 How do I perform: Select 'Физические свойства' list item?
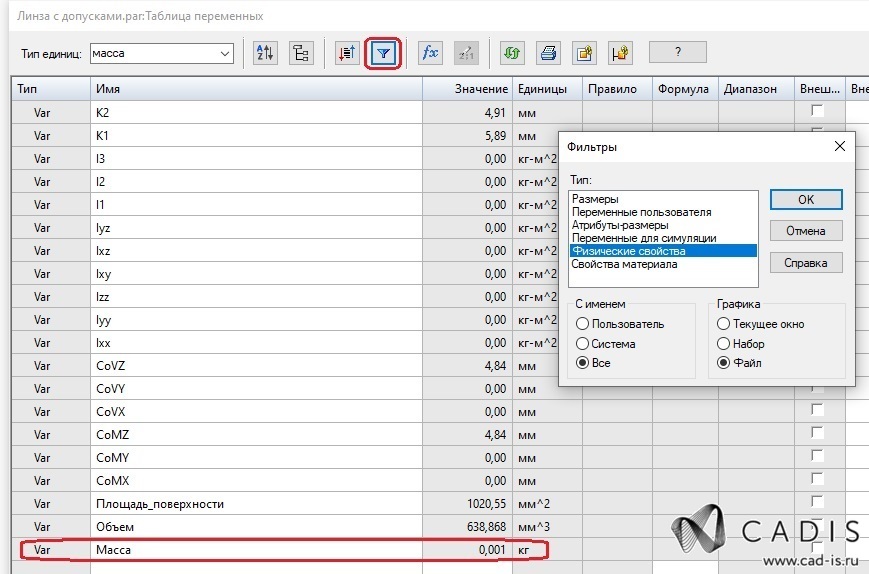663,251
